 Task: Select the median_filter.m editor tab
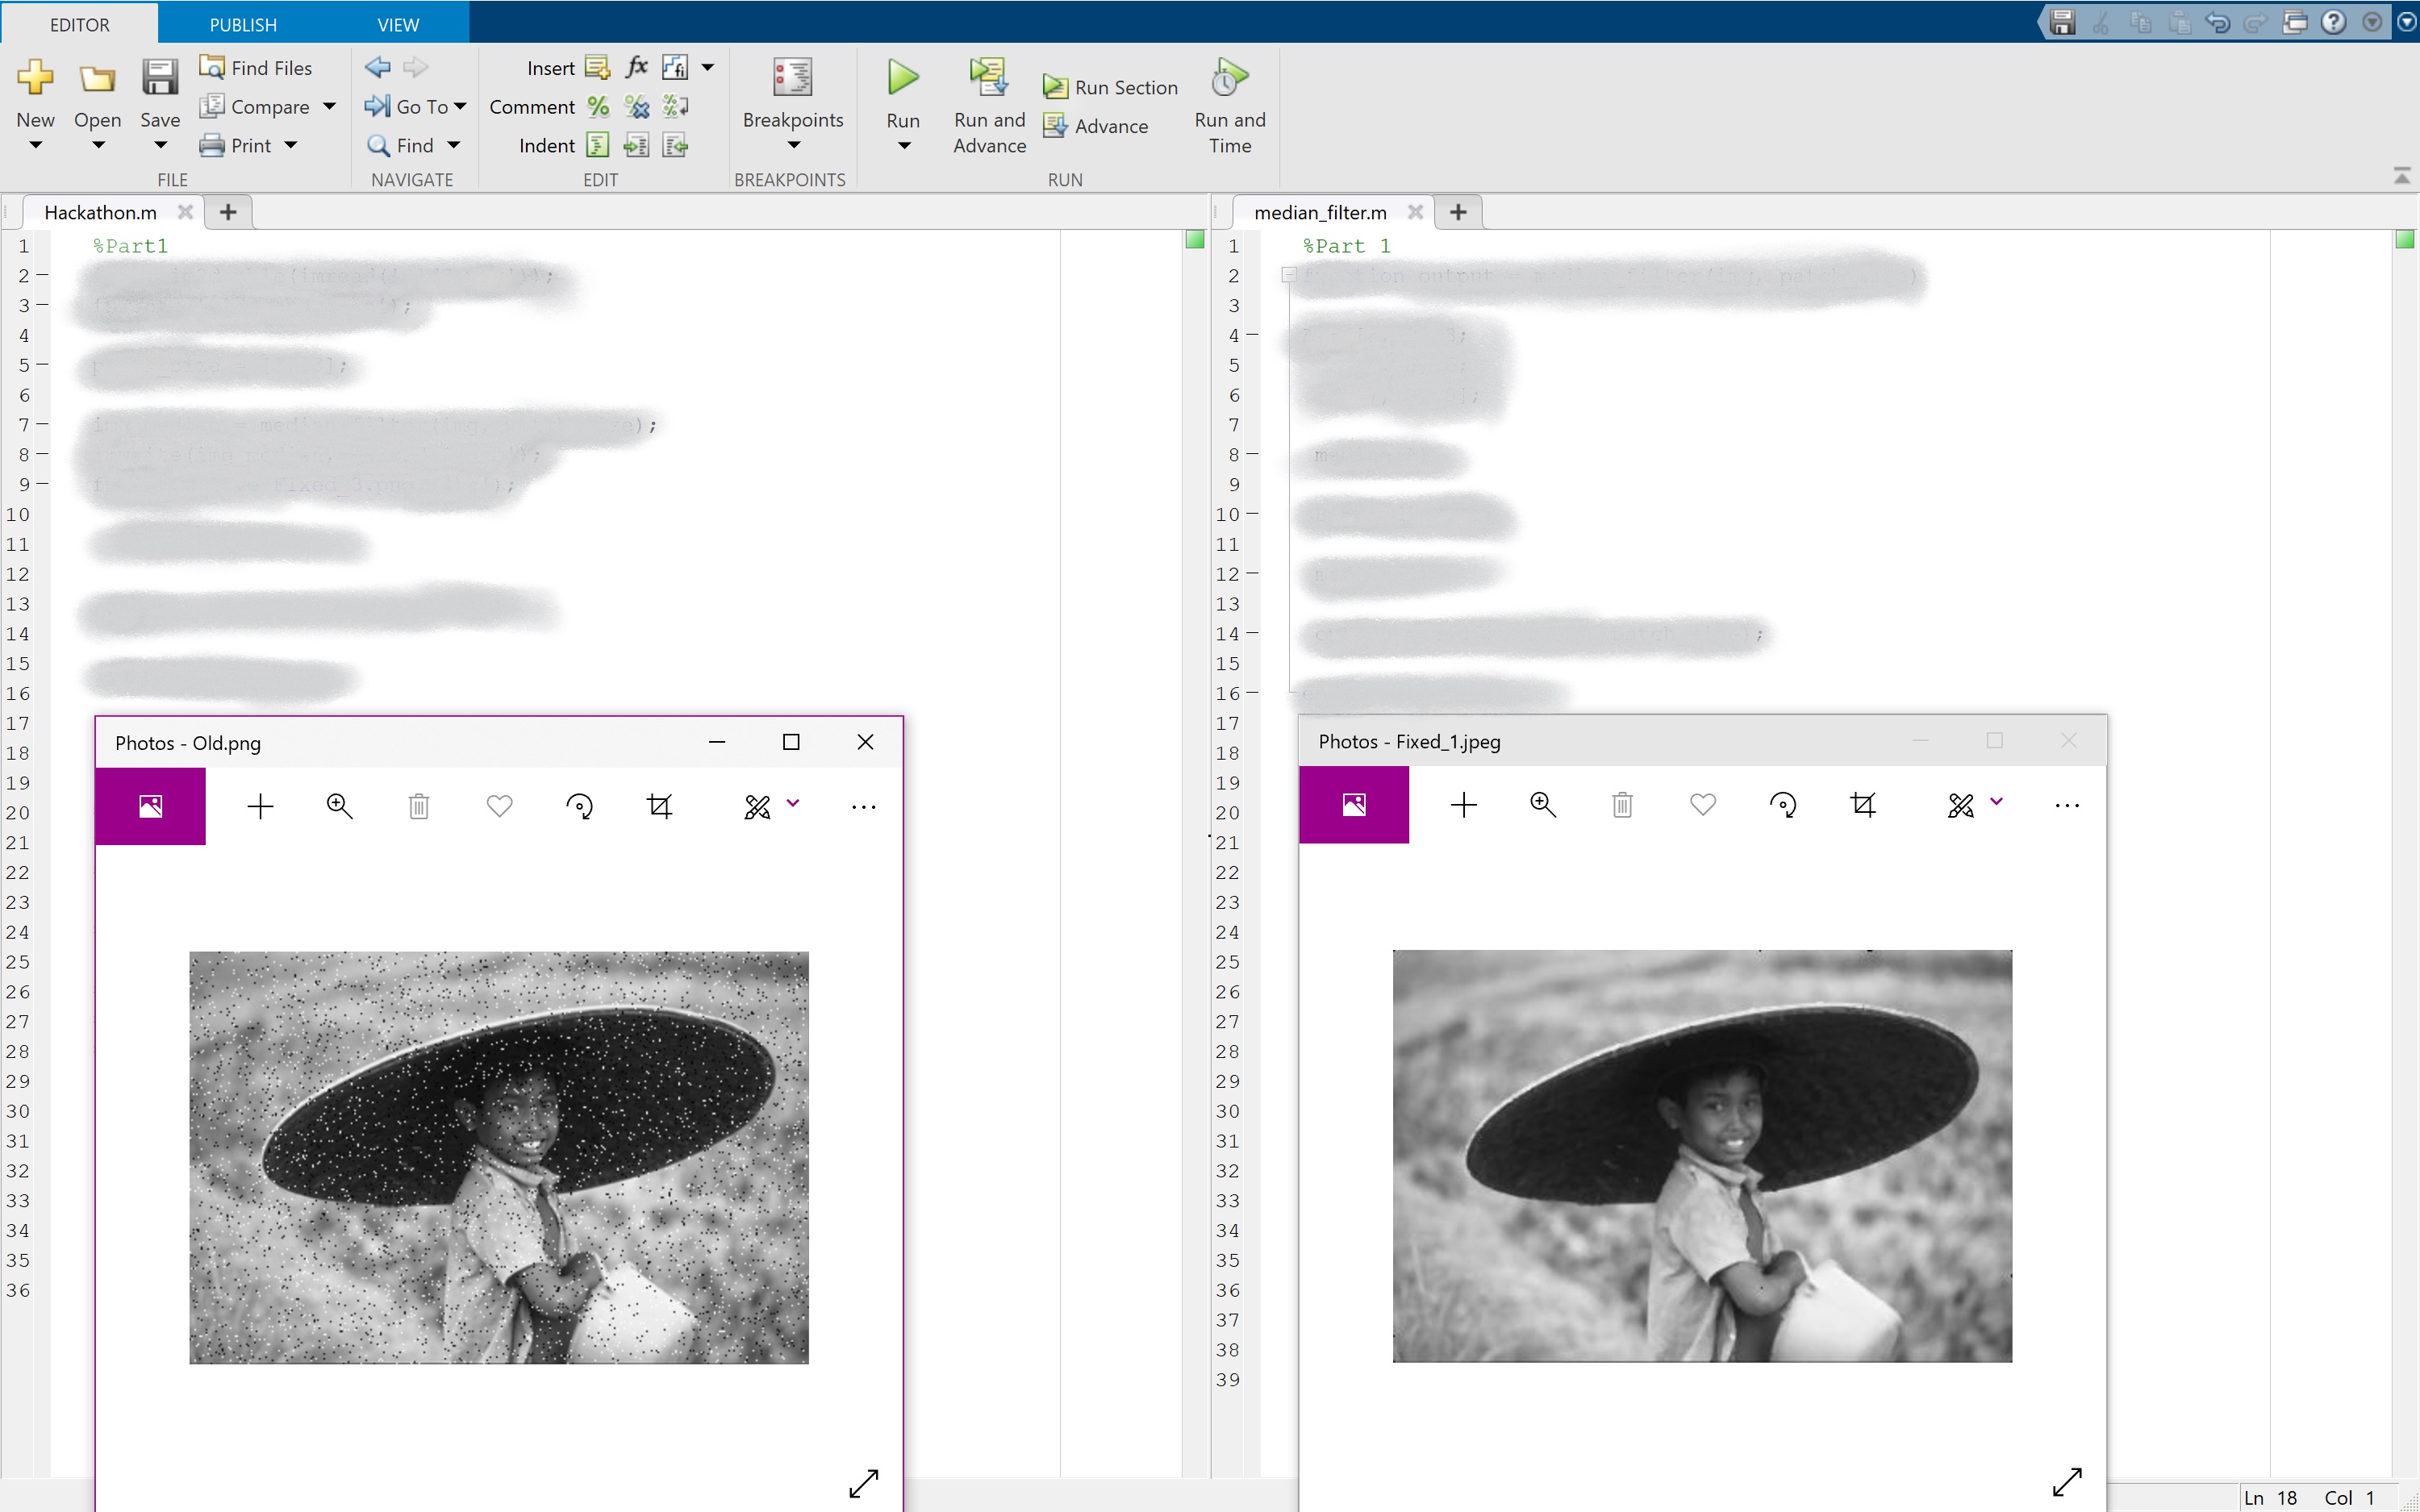click(1319, 212)
